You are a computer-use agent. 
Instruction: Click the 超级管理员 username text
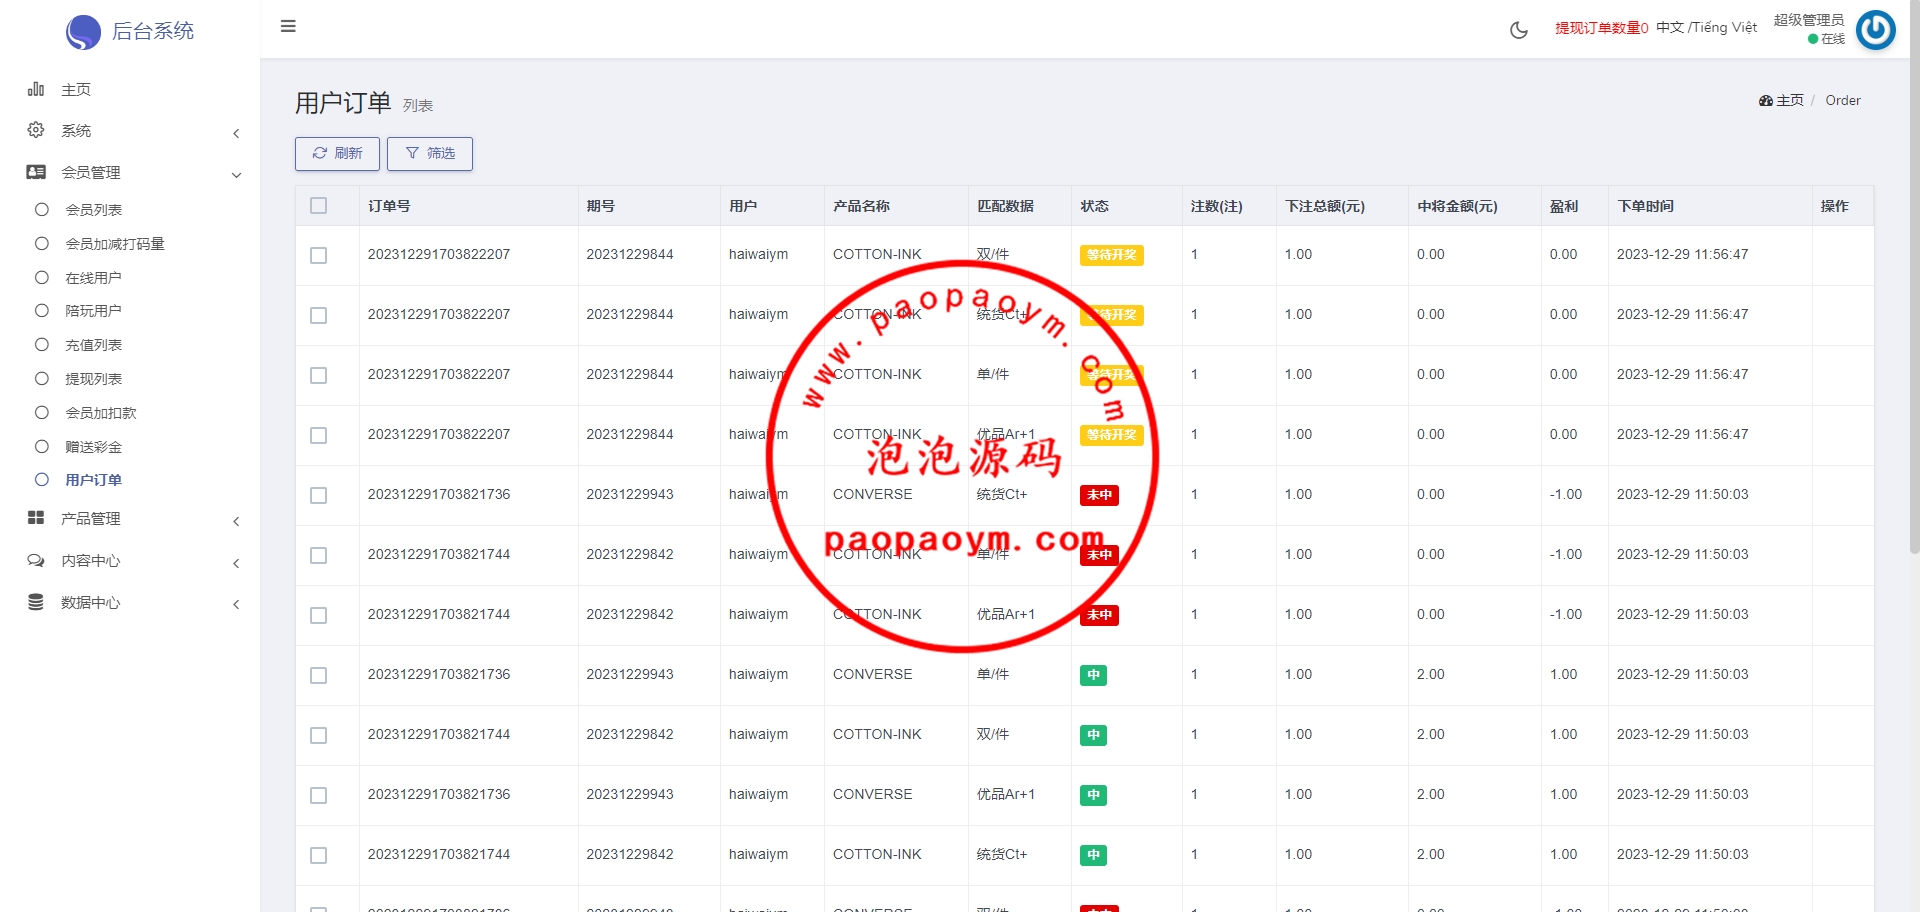click(x=1808, y=20)
